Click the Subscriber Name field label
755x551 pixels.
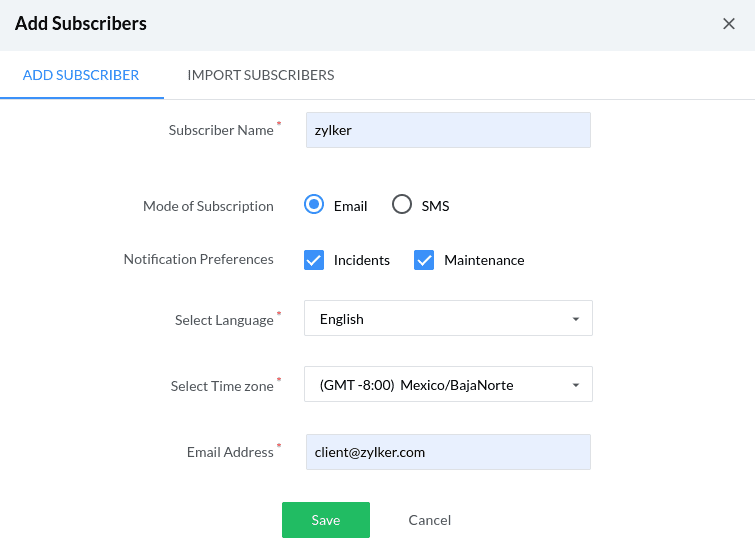pyautogui.click(x=221, y=130)
